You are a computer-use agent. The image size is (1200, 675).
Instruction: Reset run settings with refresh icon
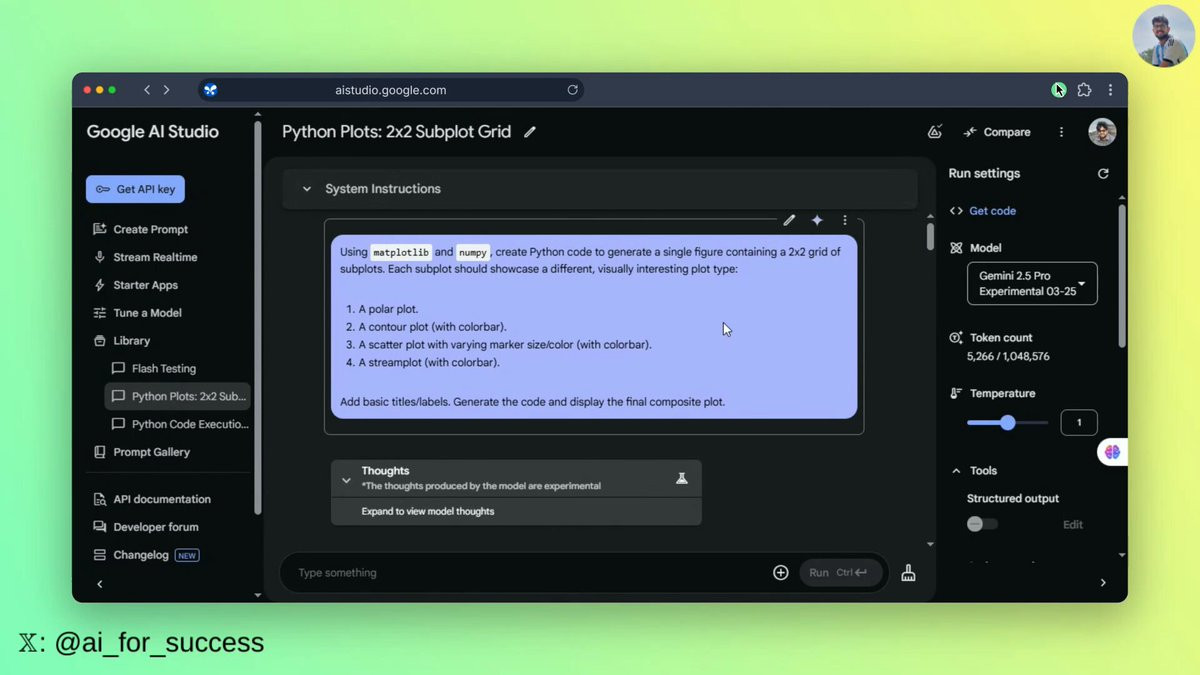(x=1103, y=174)
